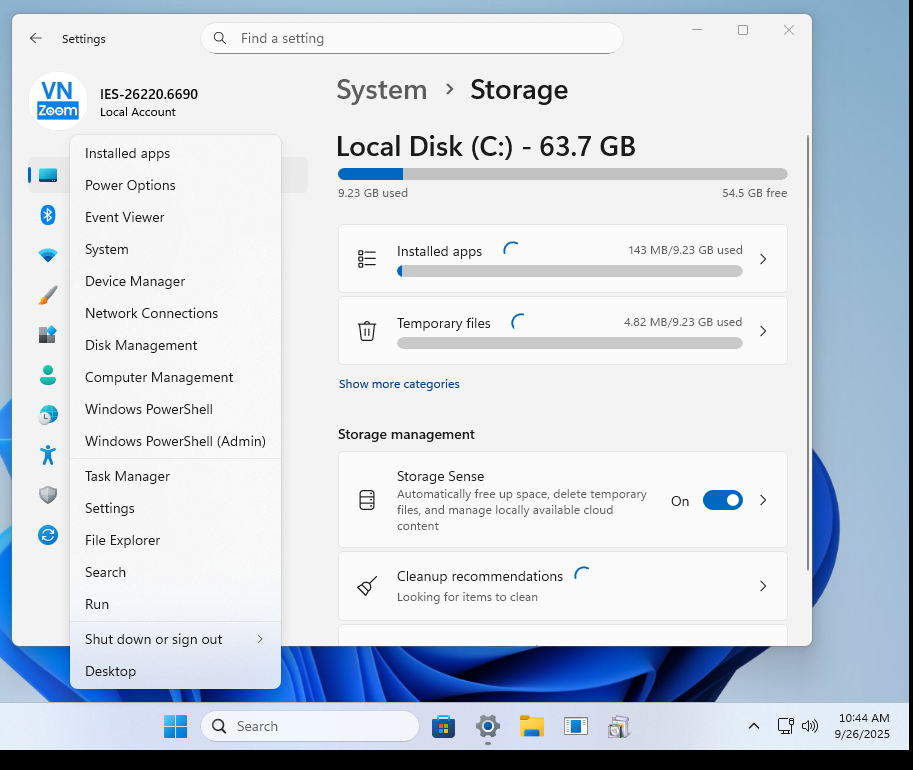Click the IES-26220.6690 account name
This screenshot has width=913, height=770.
[148, 94]
